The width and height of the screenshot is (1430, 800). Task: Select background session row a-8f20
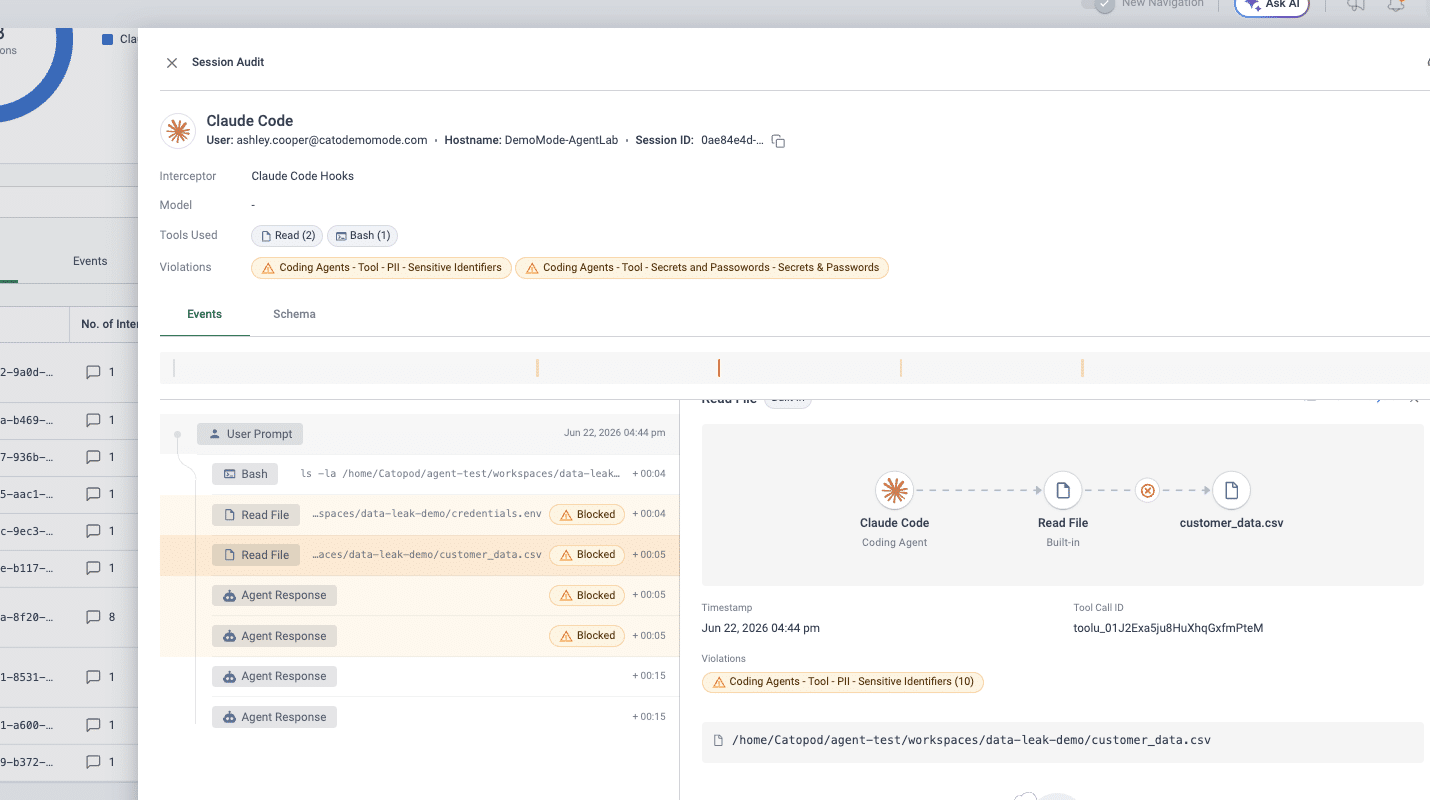tap(69, 617)
